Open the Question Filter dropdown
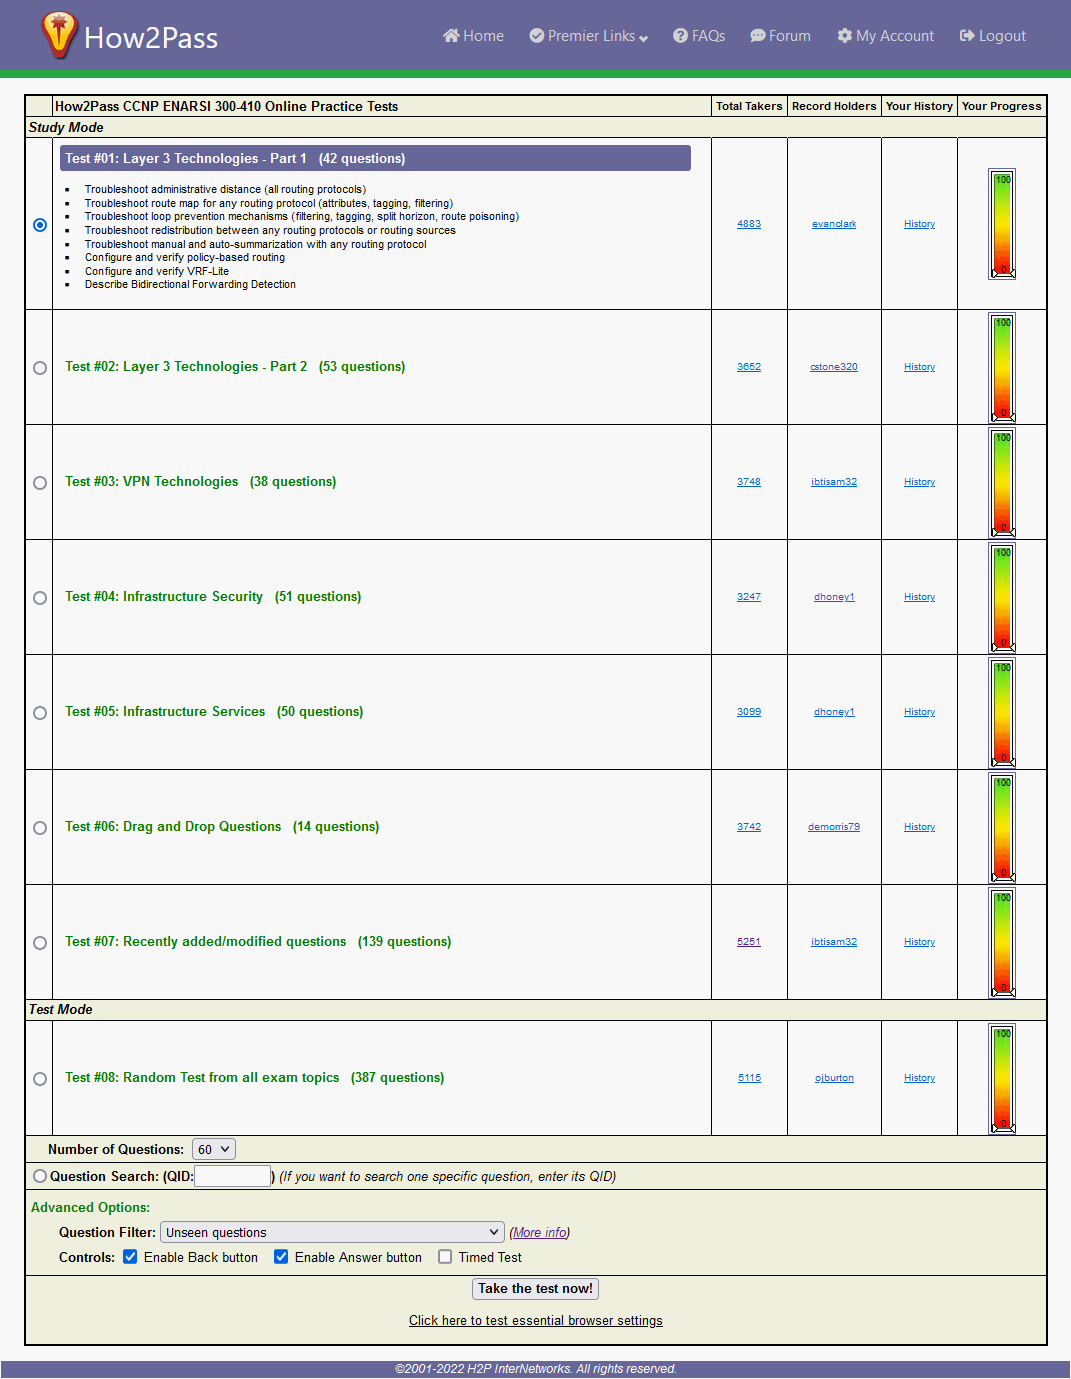The image size is (1071, 1379). (x=332, y=1233)
